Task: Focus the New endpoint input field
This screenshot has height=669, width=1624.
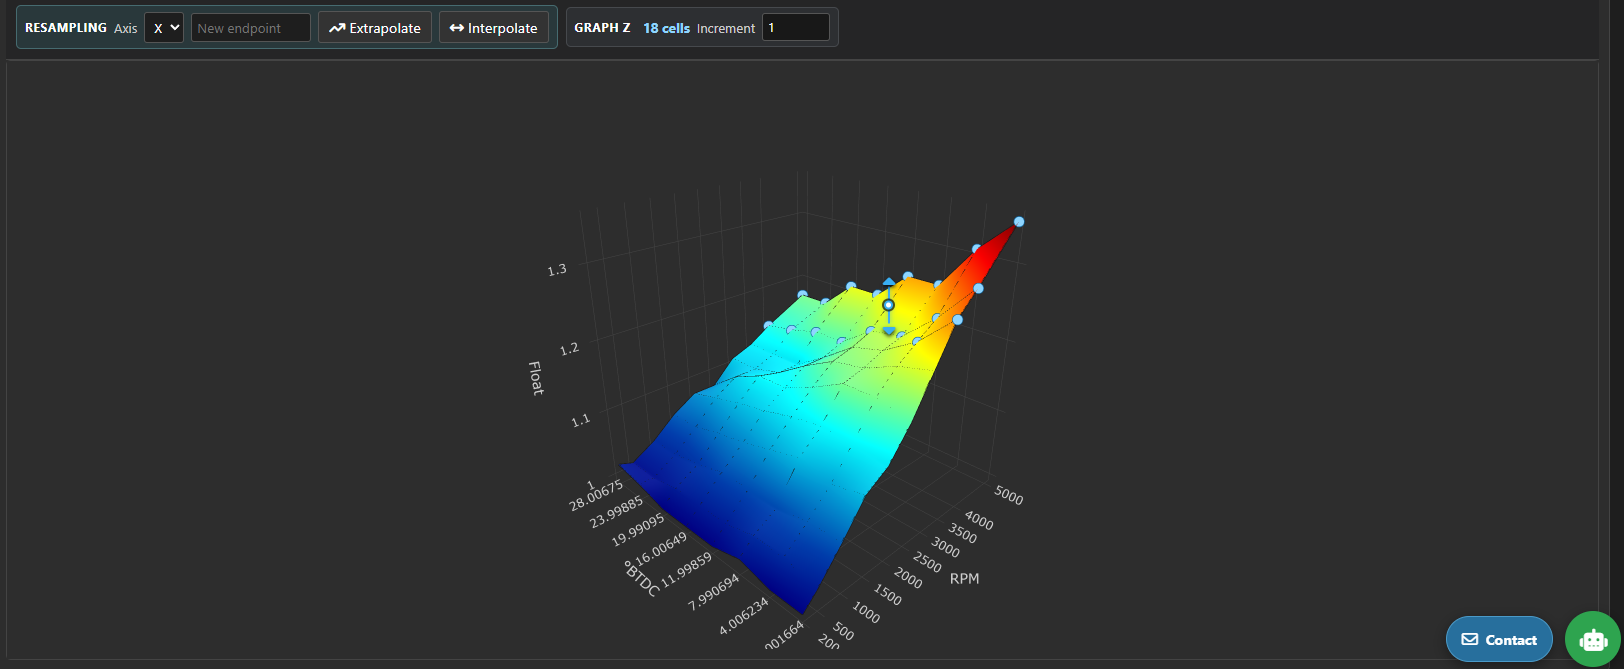Action: click(251, 28)
